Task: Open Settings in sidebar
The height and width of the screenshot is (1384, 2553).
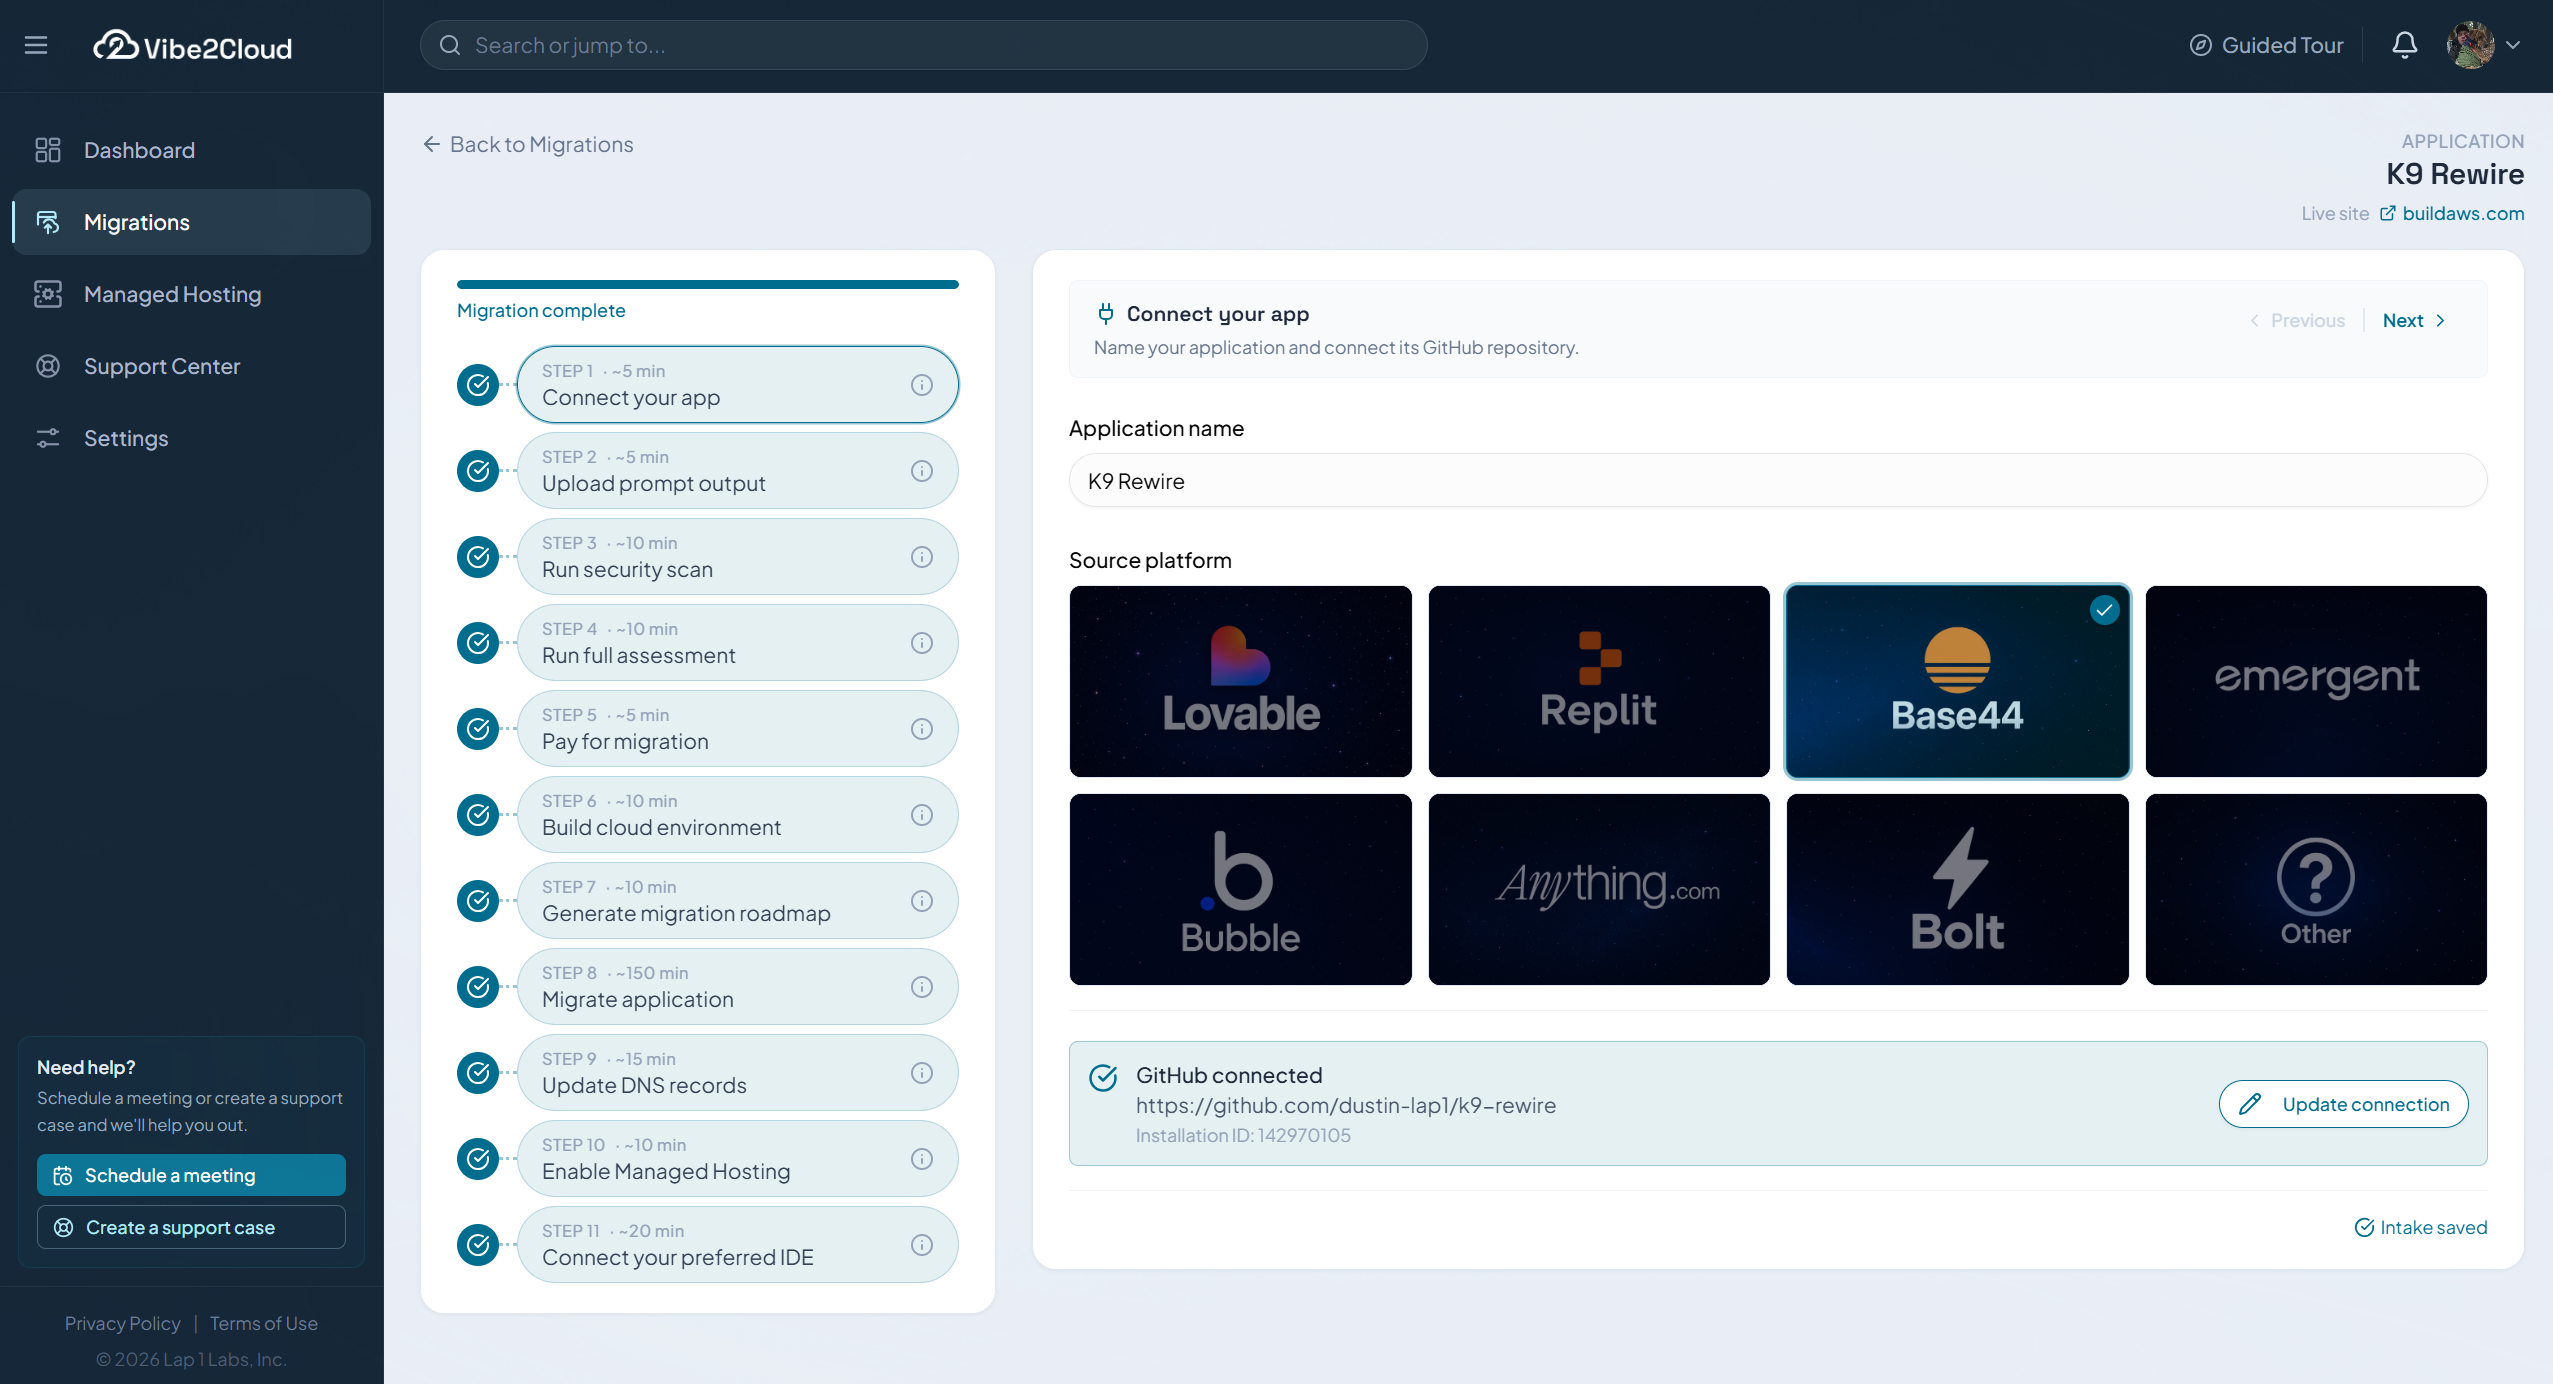Action: tap(192, 438)
